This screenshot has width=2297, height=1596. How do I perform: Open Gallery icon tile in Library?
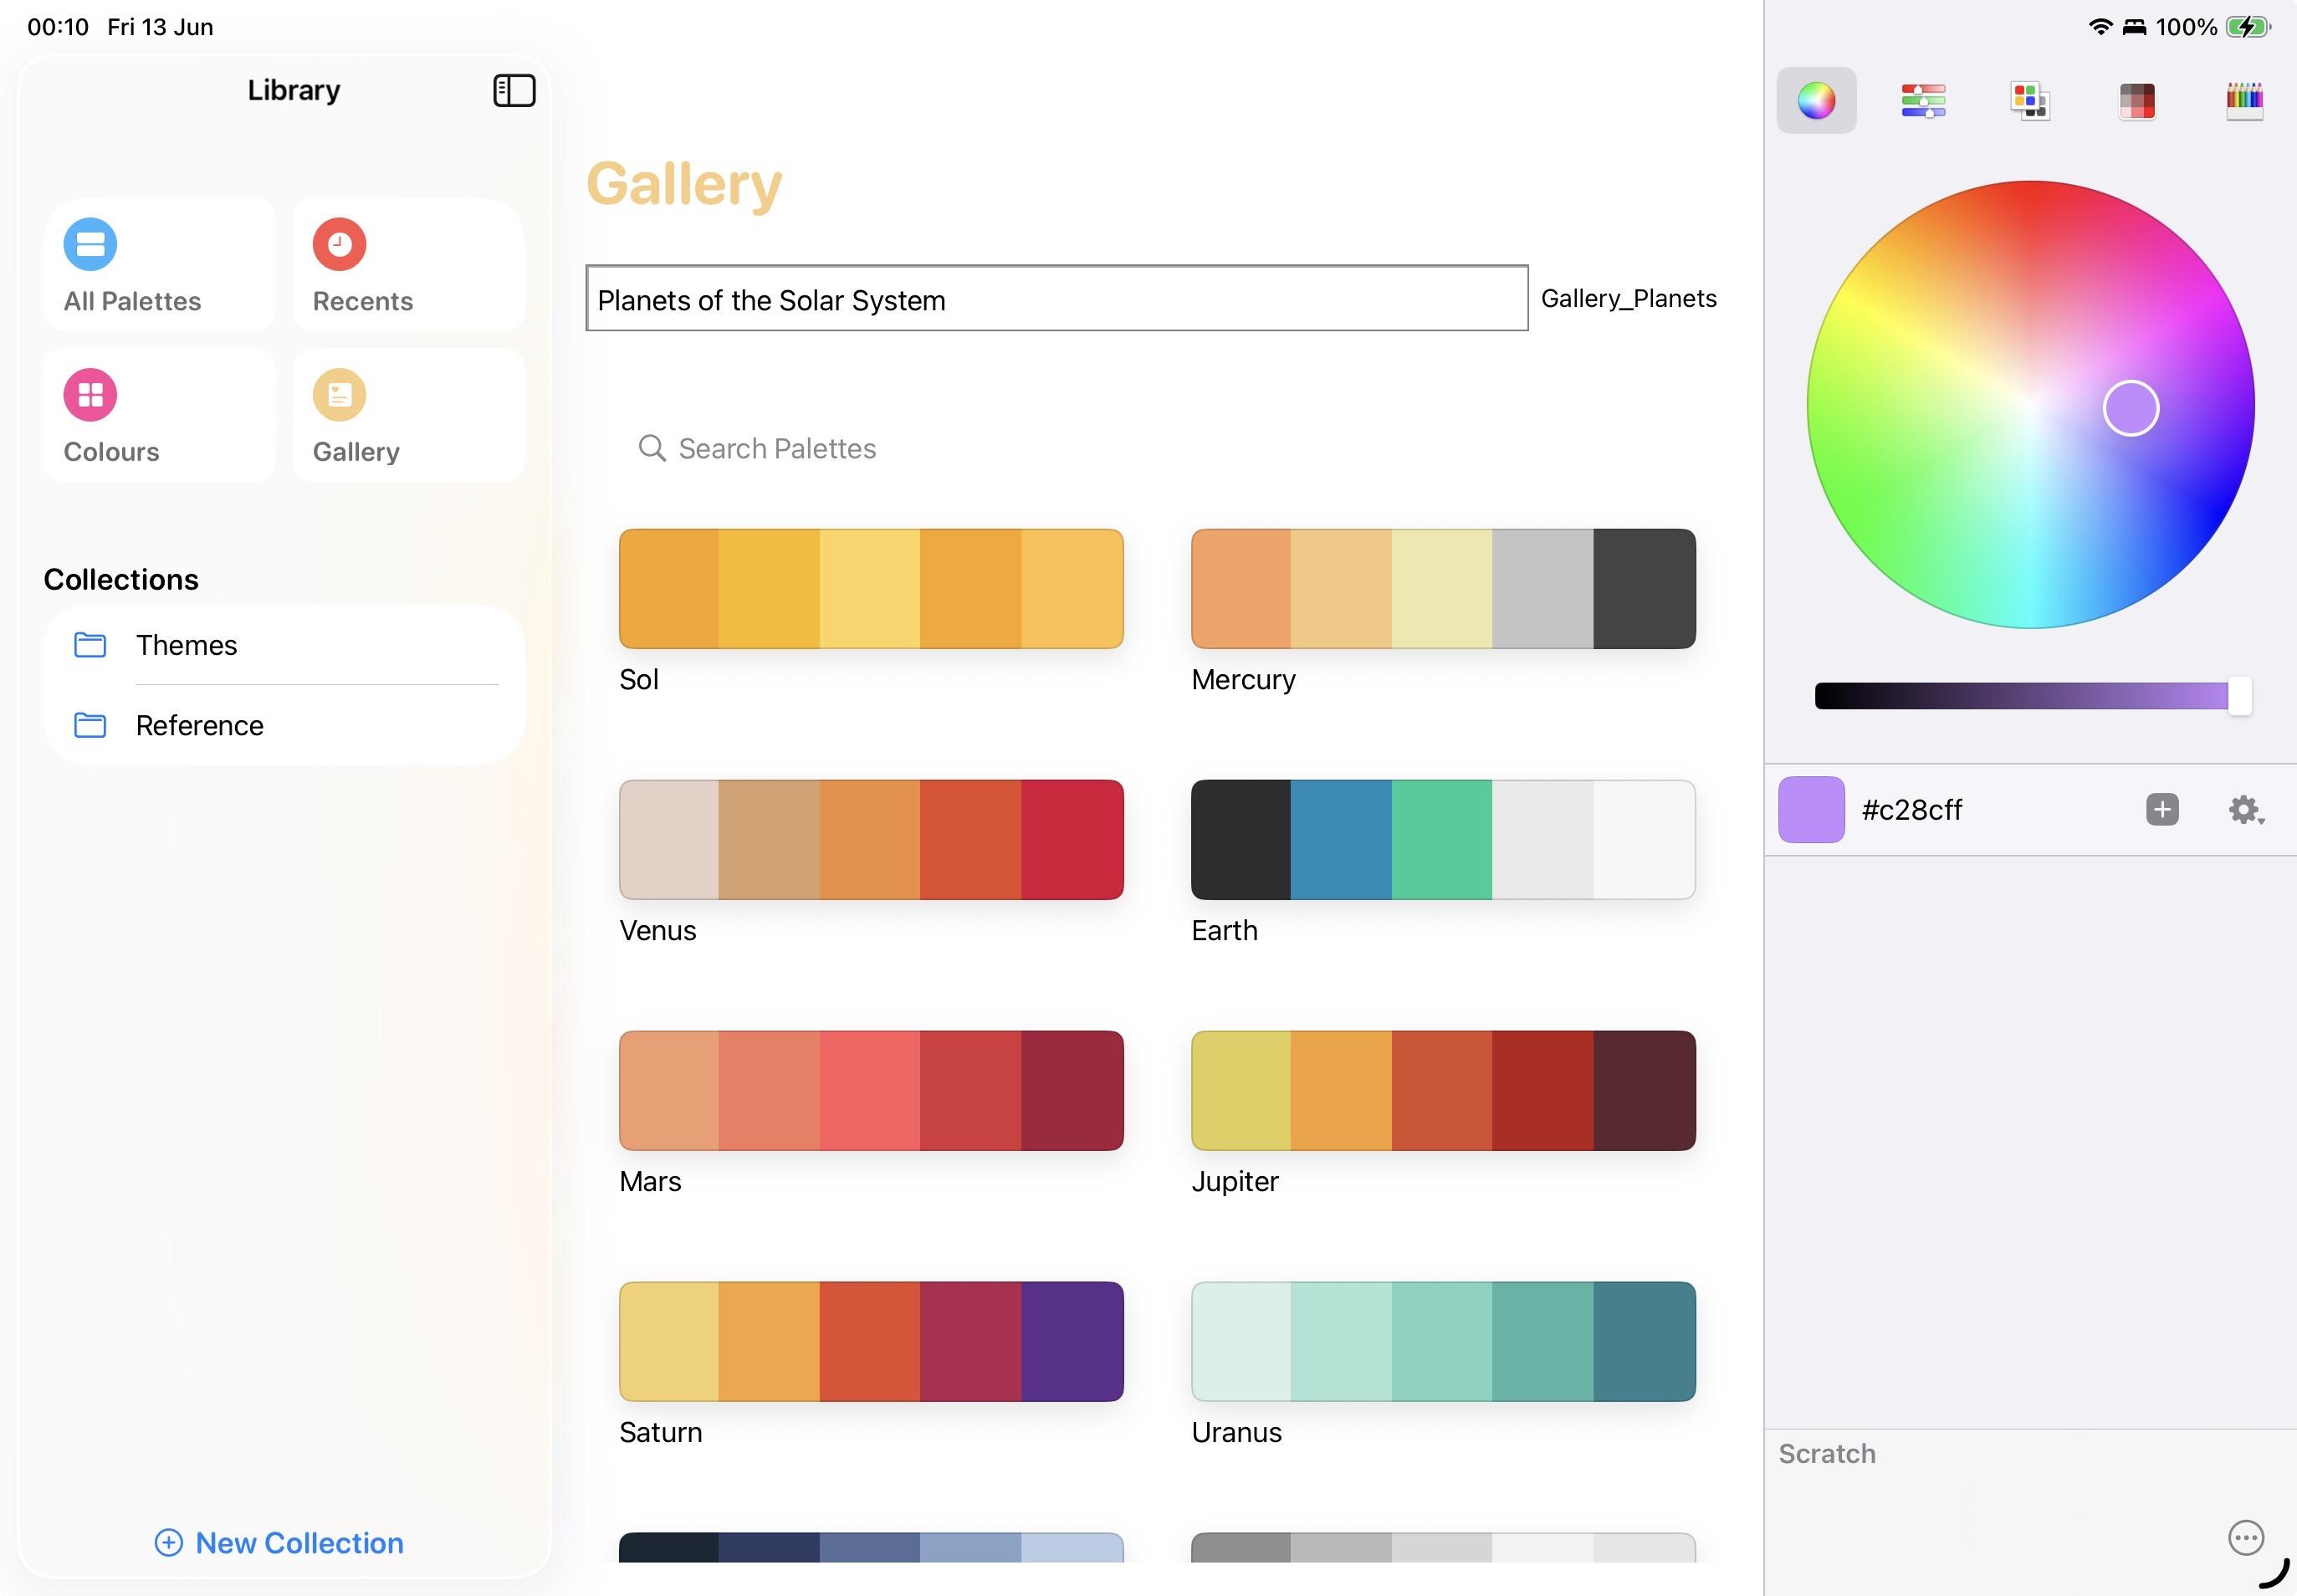408,415
